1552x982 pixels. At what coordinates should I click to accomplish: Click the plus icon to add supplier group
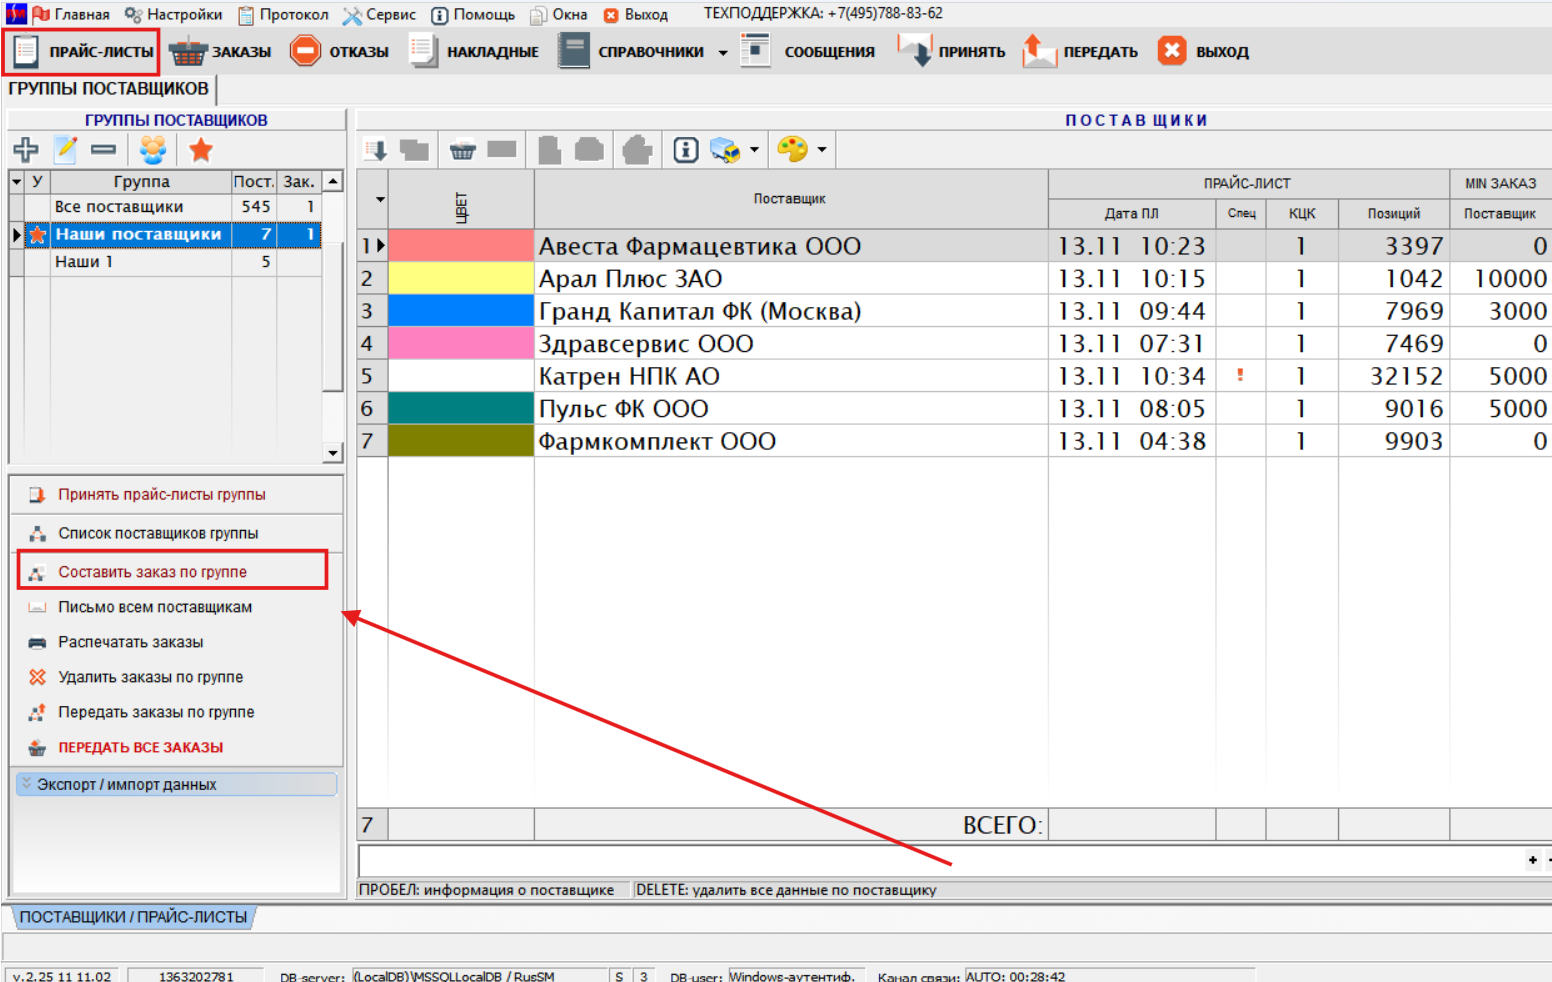click(26, 150)
